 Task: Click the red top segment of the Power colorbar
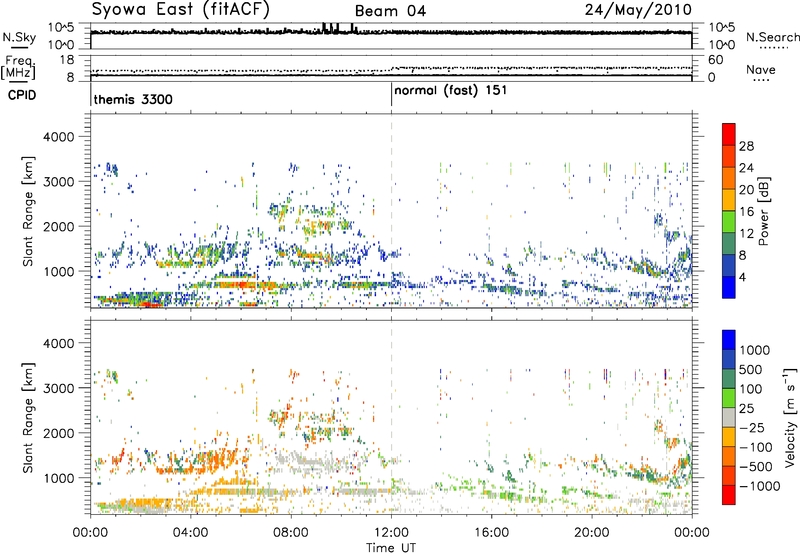(x=729, y=134)
